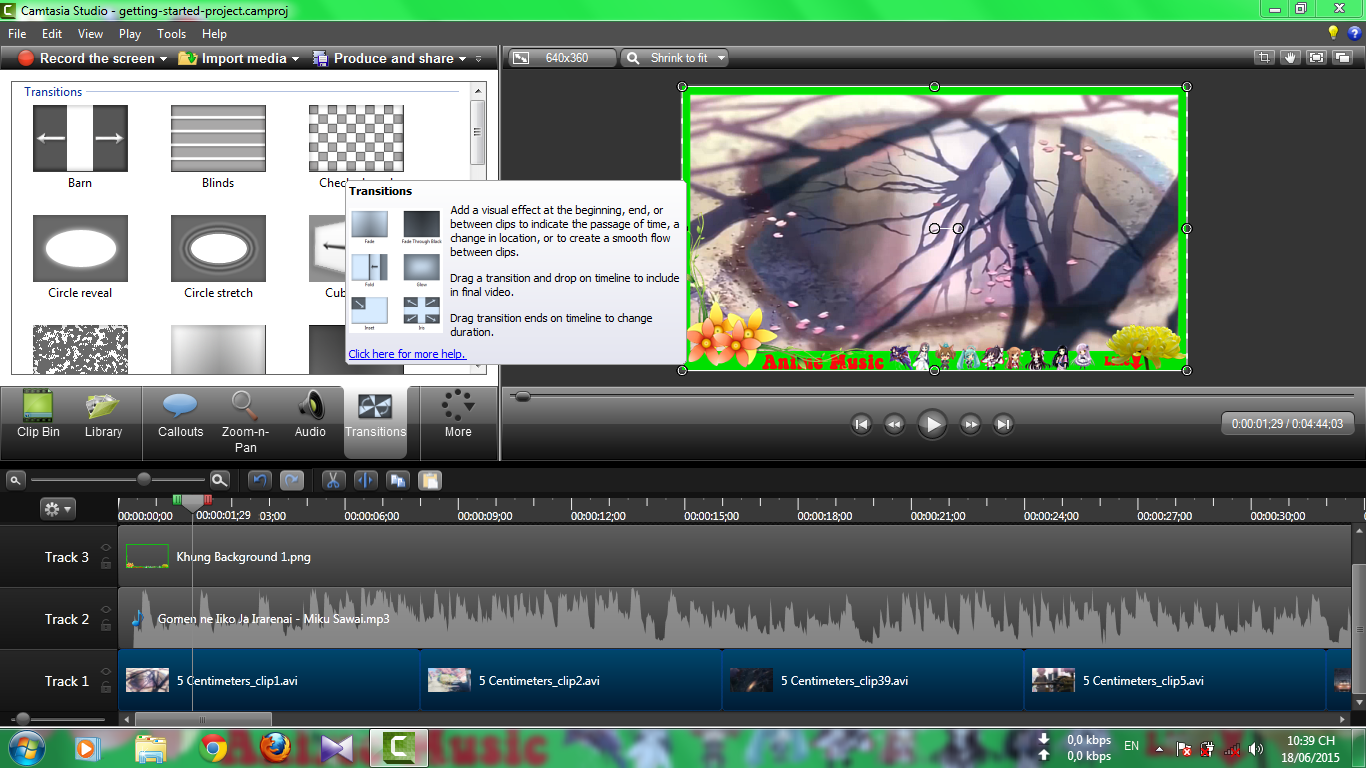The width and height of the screenshot is (1366, 768).
Task: Jump to next clip button
Action: (x=1003, y=424)
